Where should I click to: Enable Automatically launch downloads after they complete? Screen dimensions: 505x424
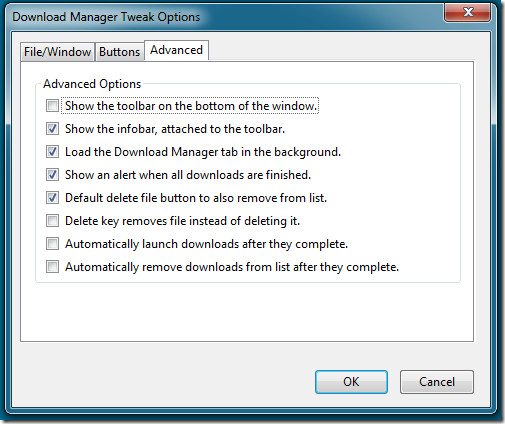pyautogui.click(x=52, y=244)
